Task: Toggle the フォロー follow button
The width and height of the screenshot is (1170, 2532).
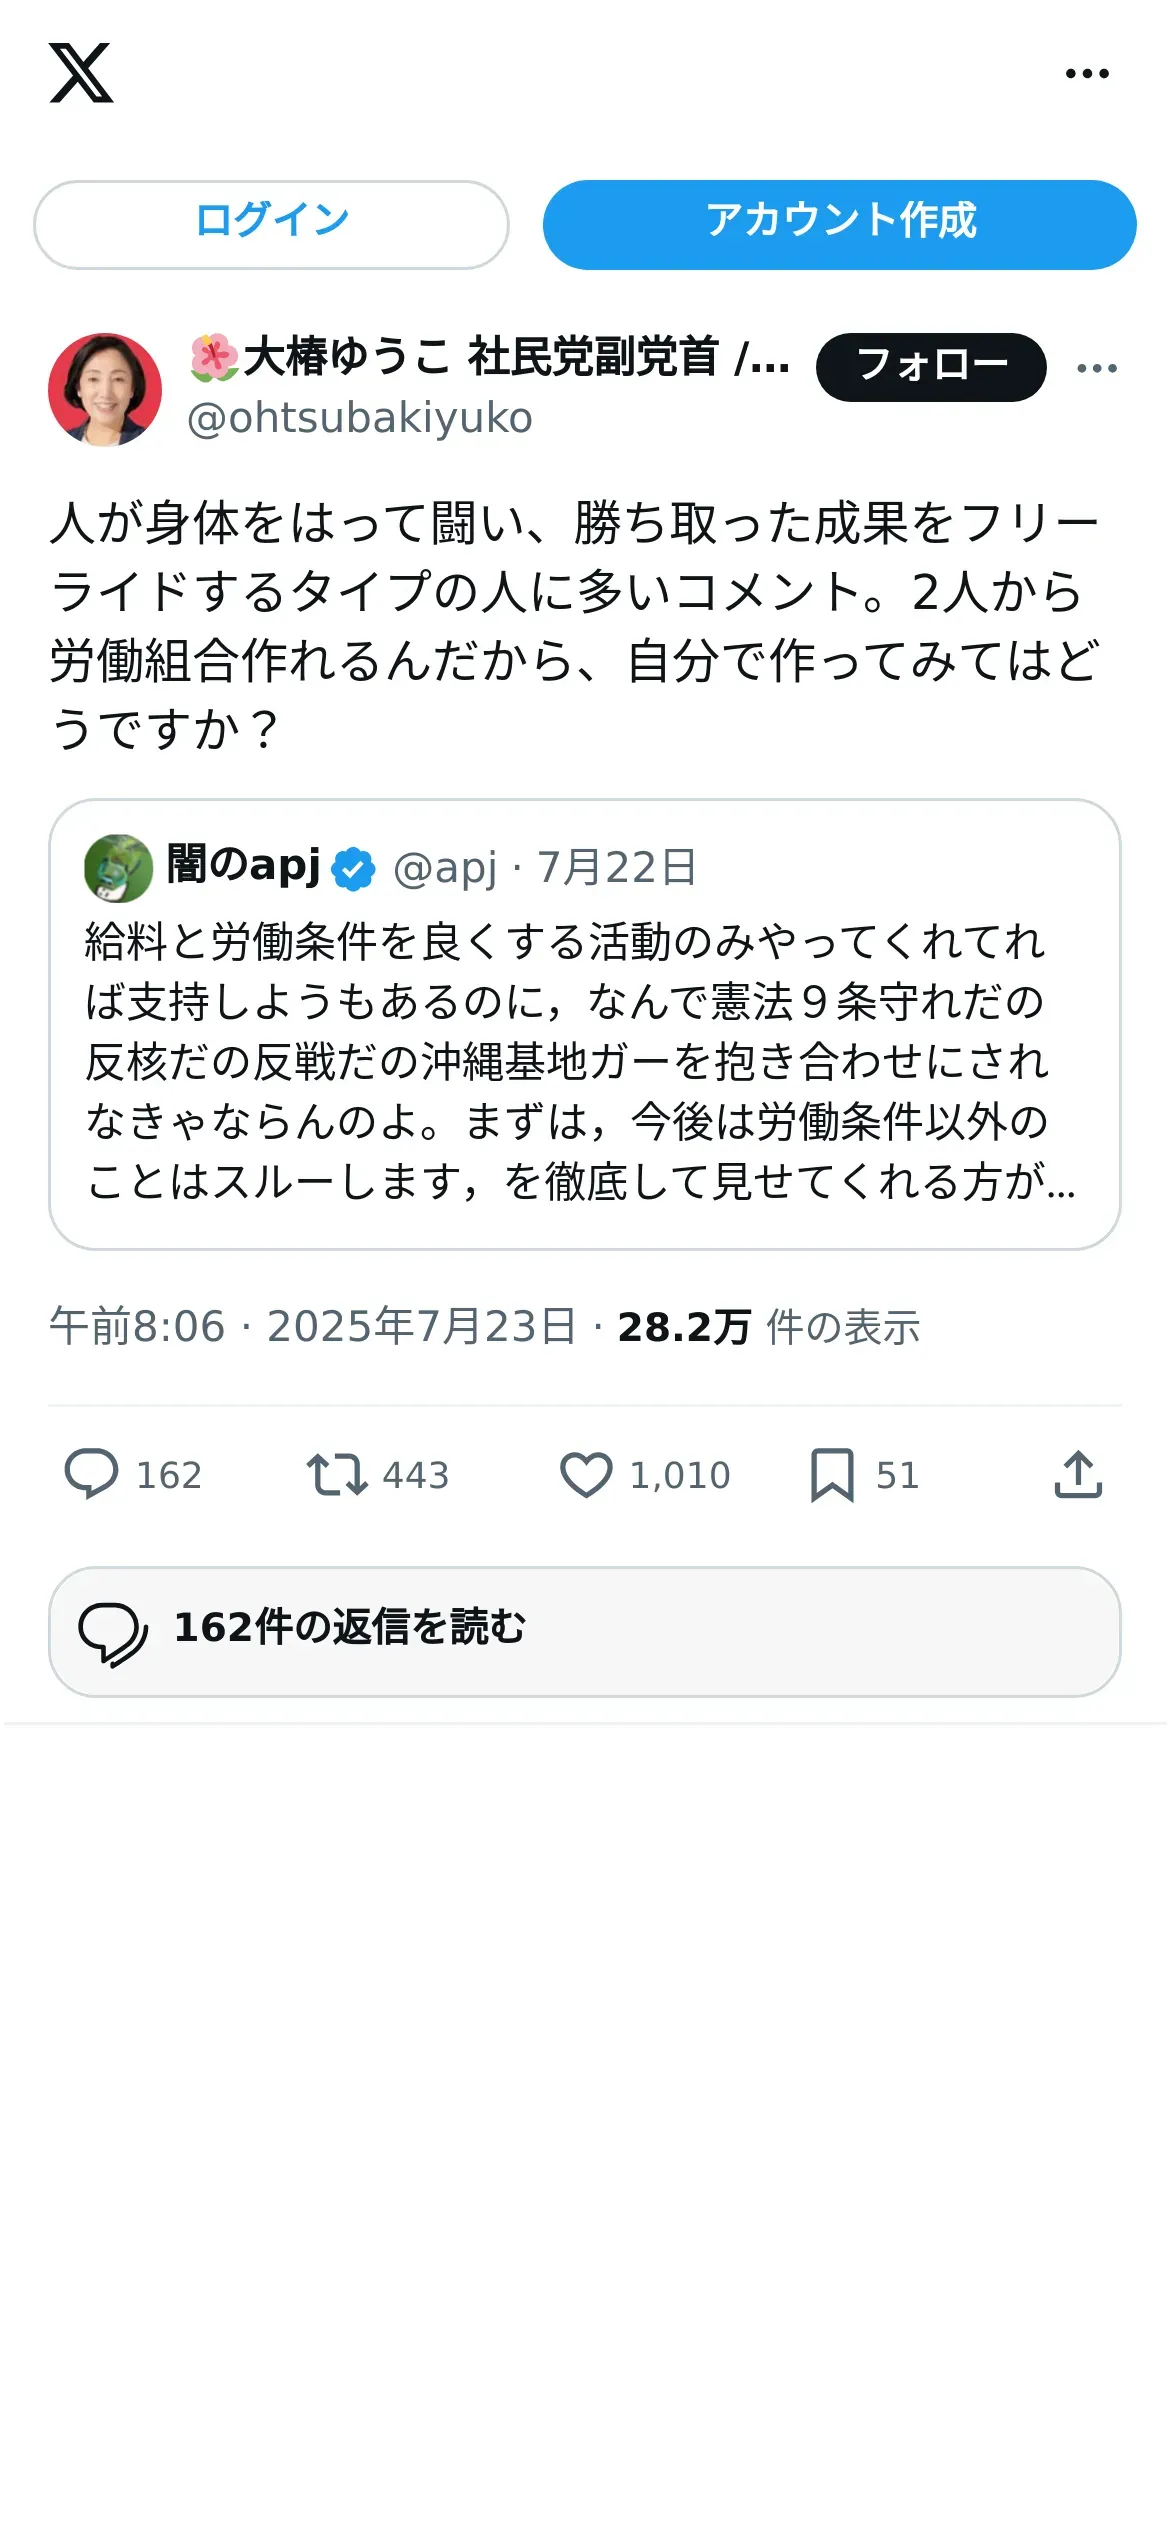Action: point(931,367)
